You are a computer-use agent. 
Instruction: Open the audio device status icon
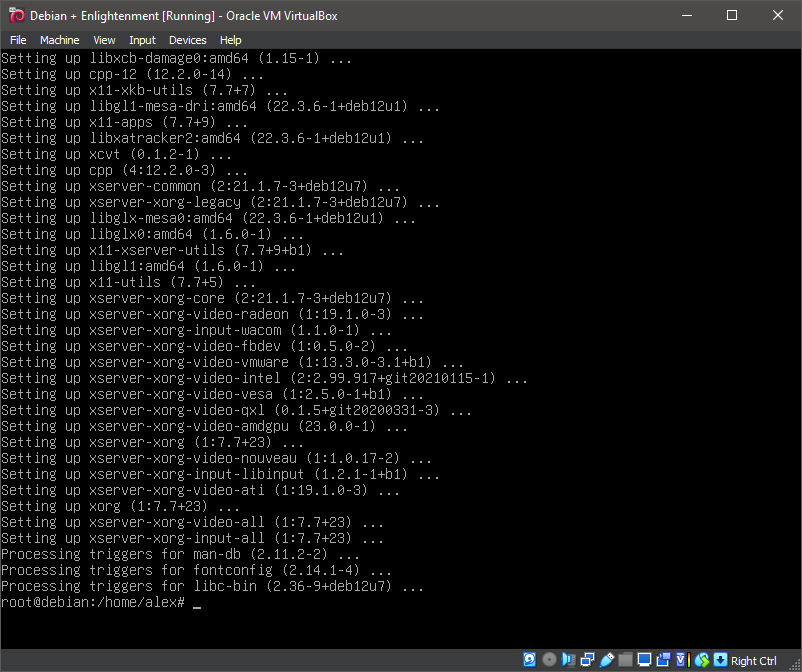568,660
